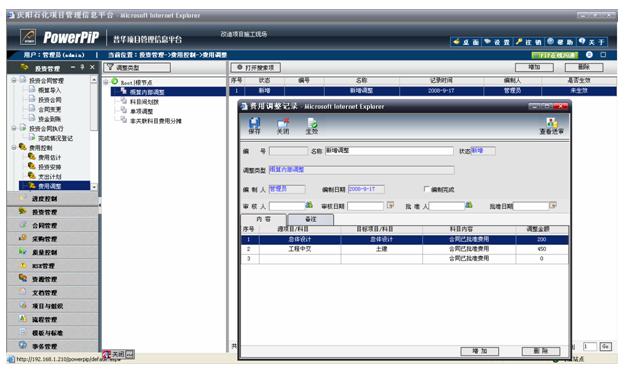Viewport: 630px width, 372px height.
Task: Select 投资合同 in left tree
Action: (x=50, y=100)
